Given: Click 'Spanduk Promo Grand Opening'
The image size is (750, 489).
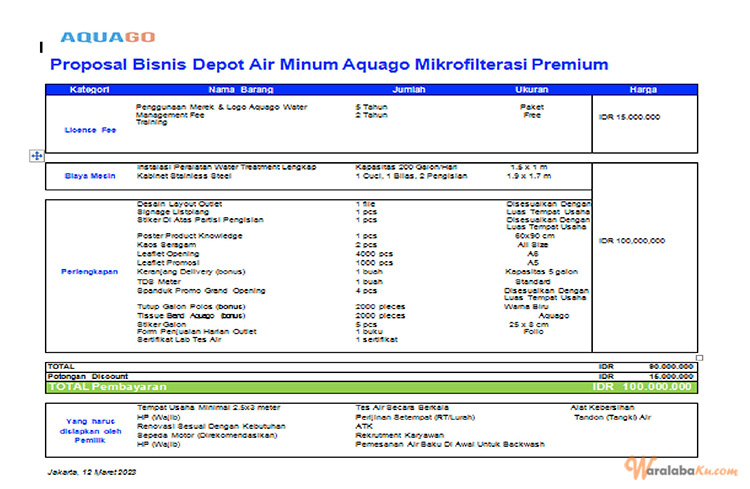Looking at the screenshot, I should 201,291.
